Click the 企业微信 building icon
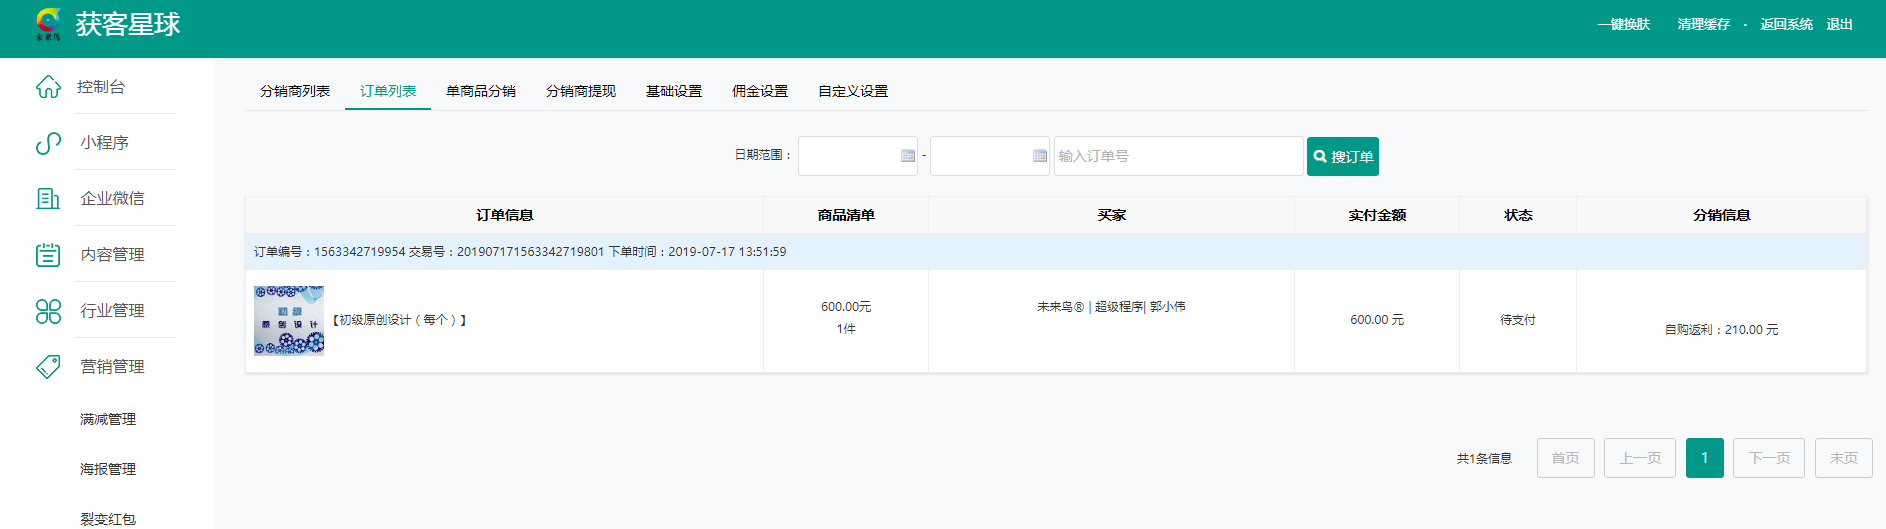The width and height of the screenshot is (1886, 529). point(48,199)
